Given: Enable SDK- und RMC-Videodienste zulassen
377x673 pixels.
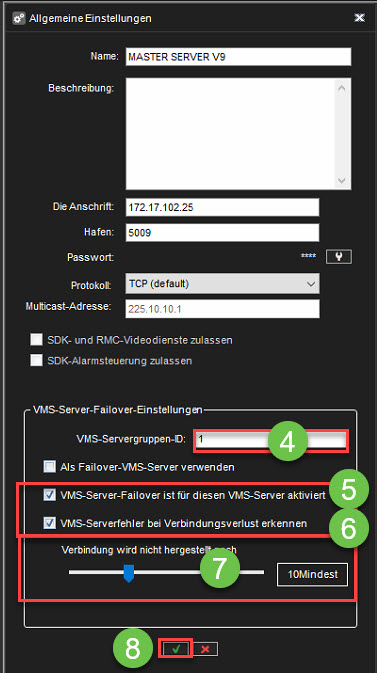Looking at the screenshot, I should (x=36, y=340).
